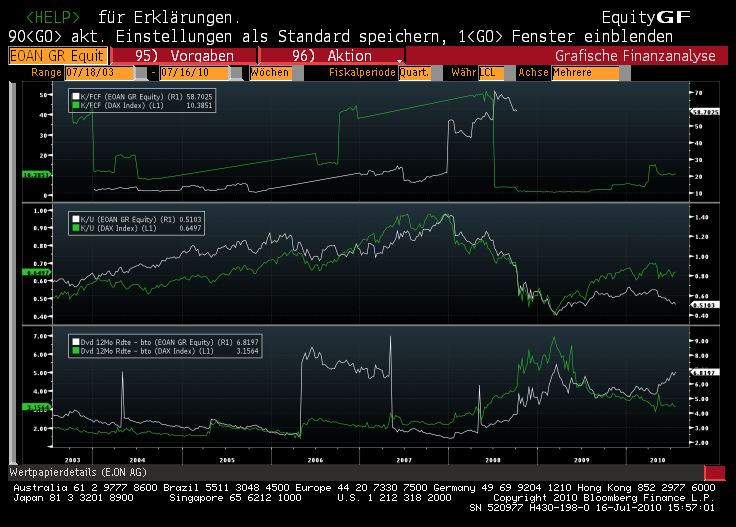Click the green 3.1564 left axis marker
This screenshot has height=527, width=736.
37,407
